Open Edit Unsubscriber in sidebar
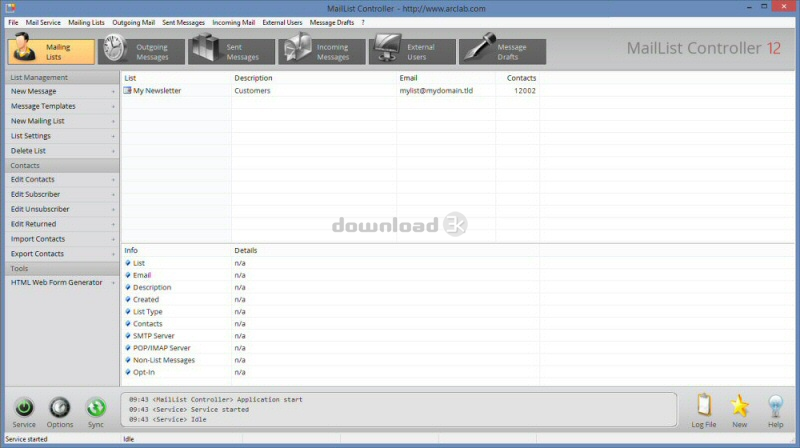This screenshot has width=800, height=448. (x=62, y=209)
